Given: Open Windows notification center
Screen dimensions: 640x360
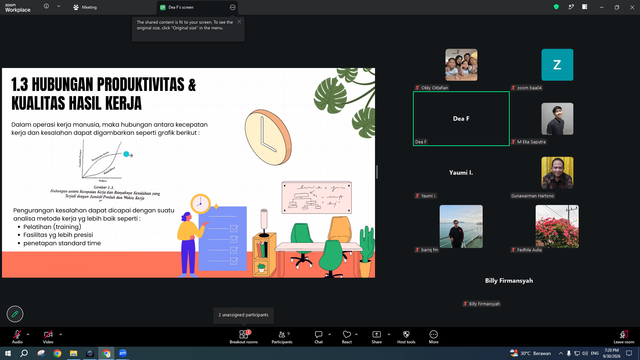Looking at the screenshot, I should 629,353.
